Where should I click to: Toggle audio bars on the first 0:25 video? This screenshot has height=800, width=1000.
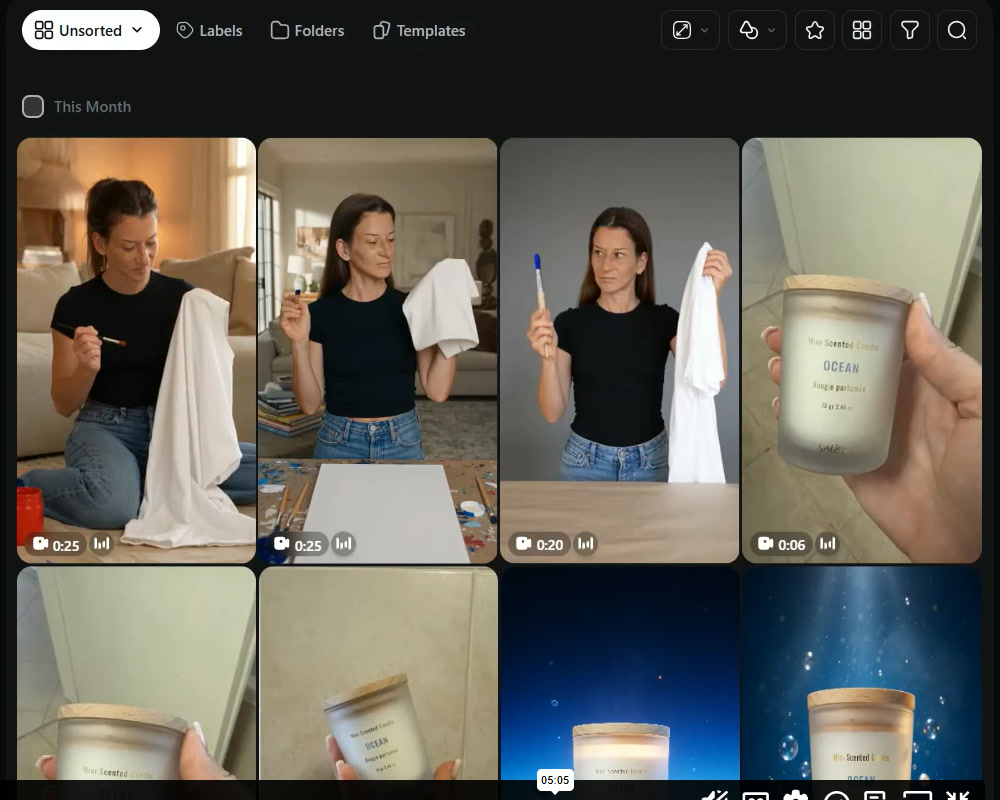coord(101,544)
